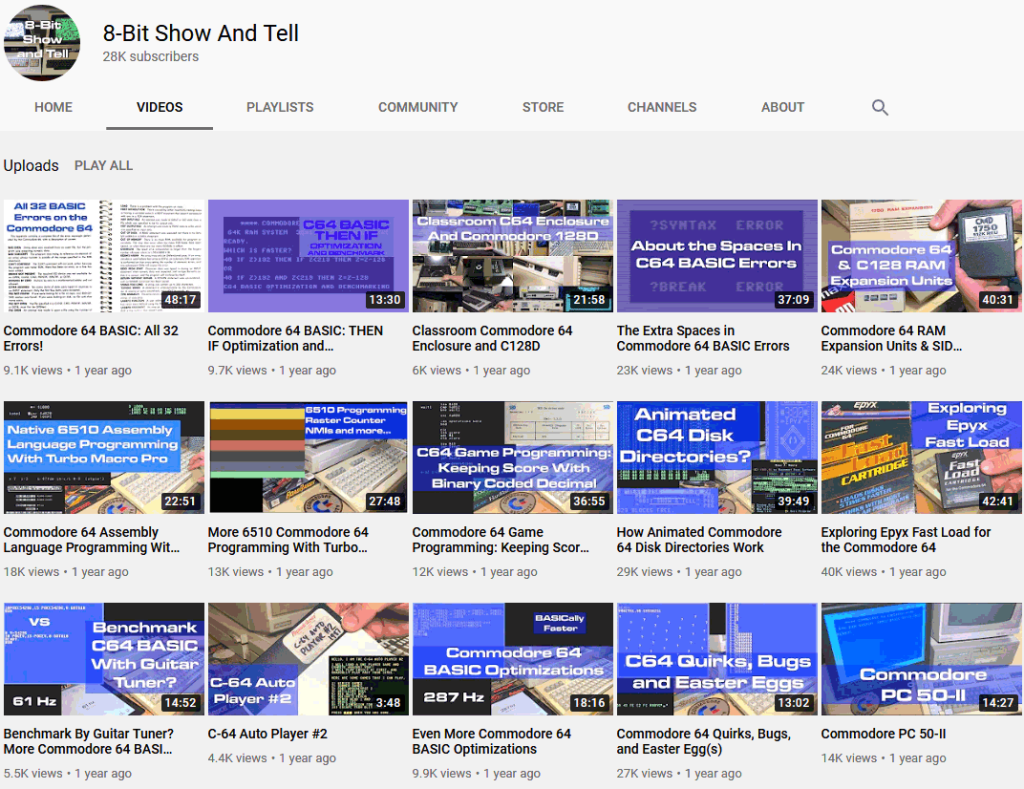
Task: Open the COMMUNITY tab
Action: (x=418, y=107)
